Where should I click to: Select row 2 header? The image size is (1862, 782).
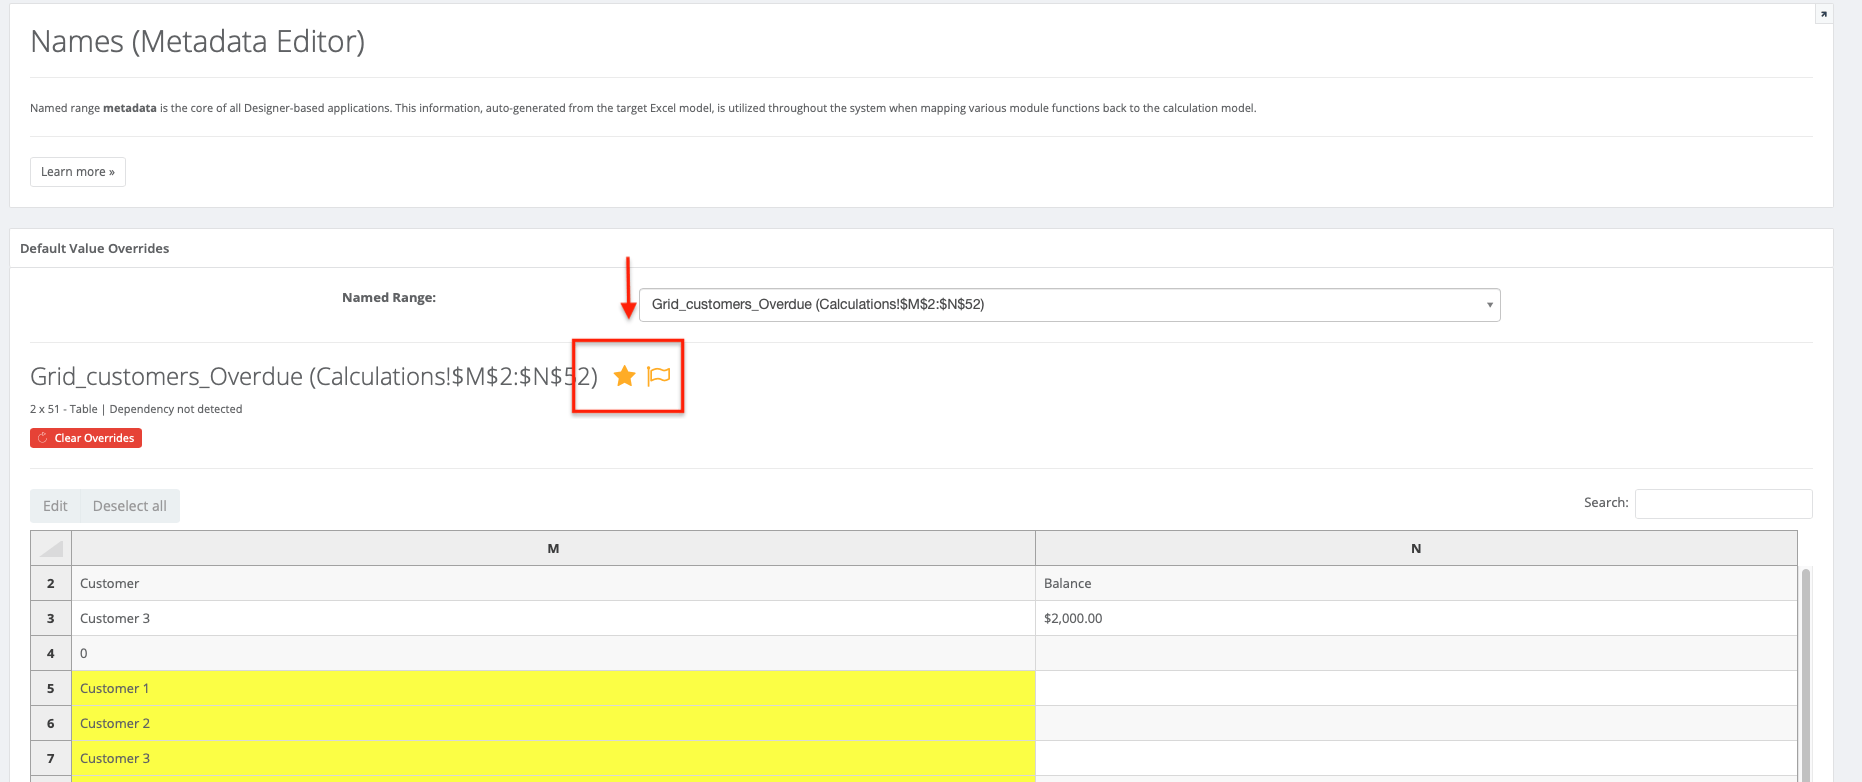pos(51,583)
